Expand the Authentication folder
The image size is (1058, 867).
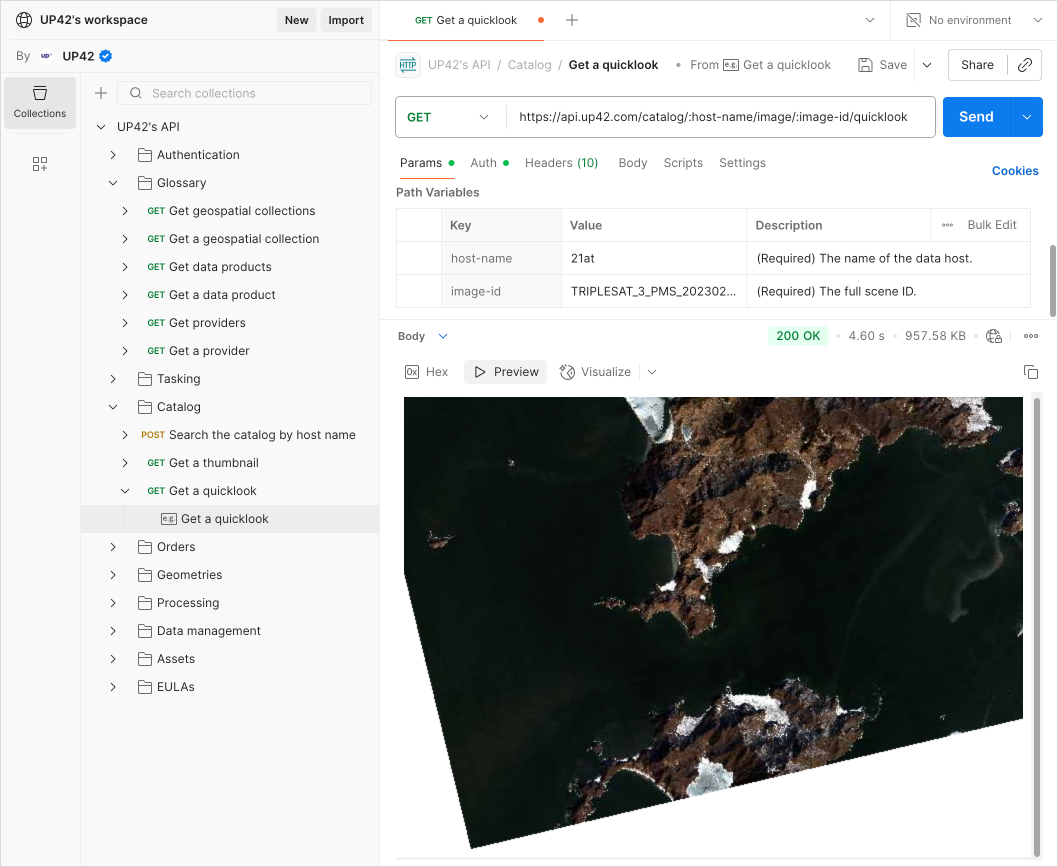(x=113, y=155)
